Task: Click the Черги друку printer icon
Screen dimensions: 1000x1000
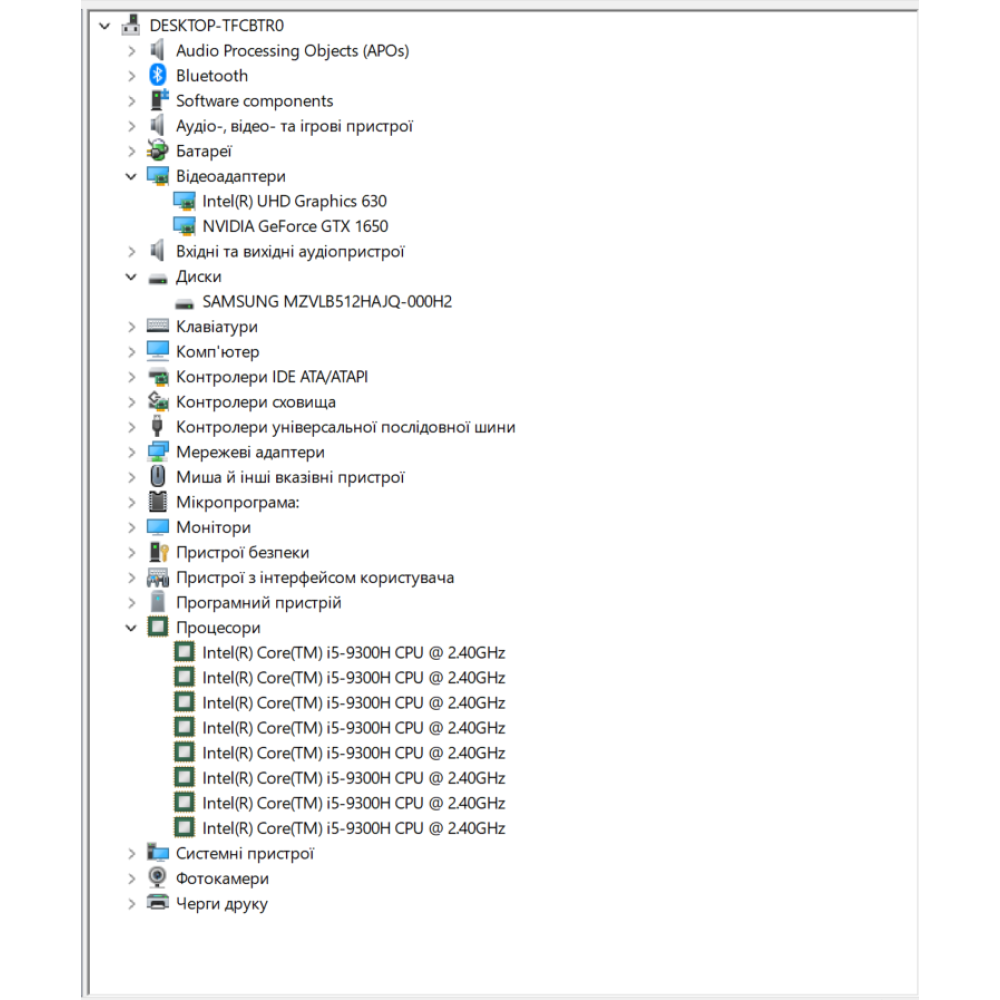Action: tap(158, 902)
